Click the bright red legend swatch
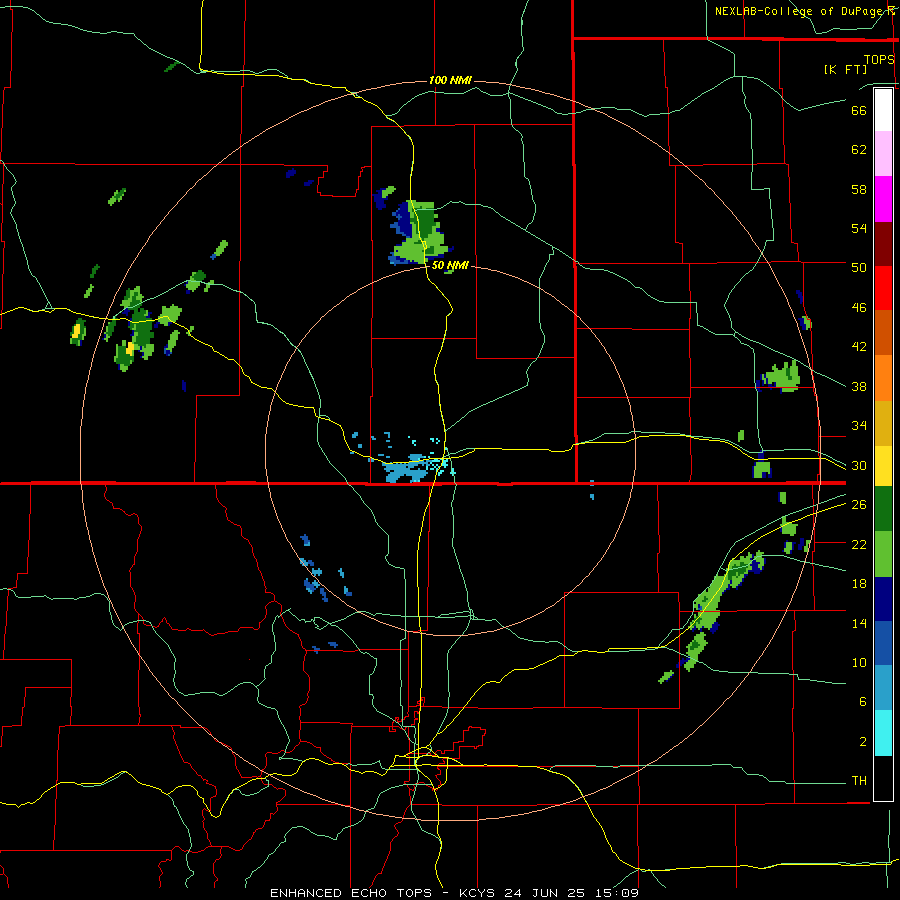The width and height of the screenshot is (900, 900). (883, 288)
